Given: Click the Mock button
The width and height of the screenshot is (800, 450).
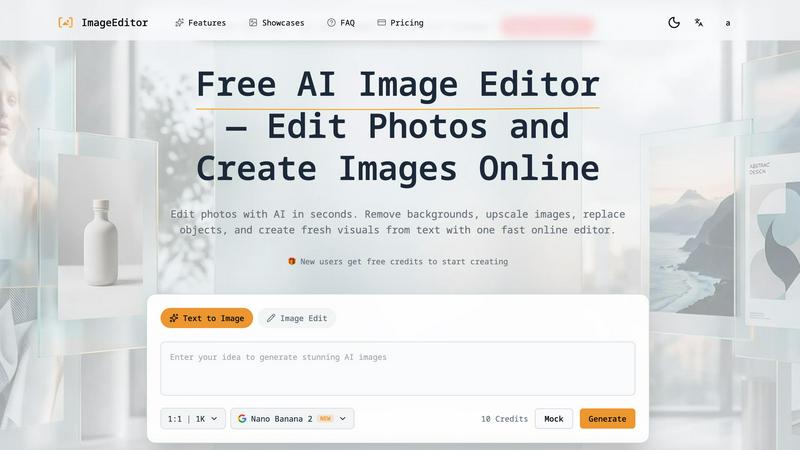Looking at the screenshot, I should [x=554, y=419].
